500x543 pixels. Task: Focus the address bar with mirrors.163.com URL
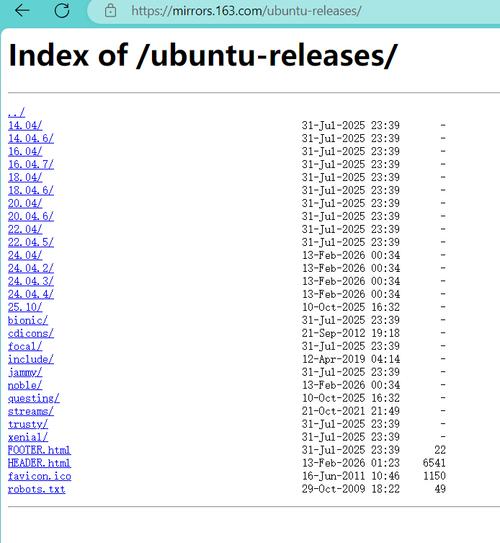(294, 11)
